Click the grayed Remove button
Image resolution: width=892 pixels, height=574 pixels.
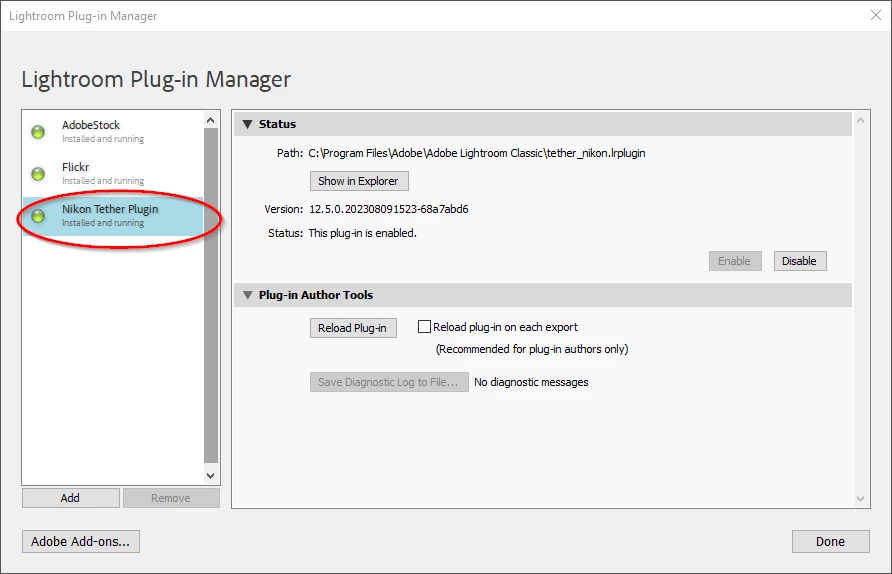tap(171, 498)
